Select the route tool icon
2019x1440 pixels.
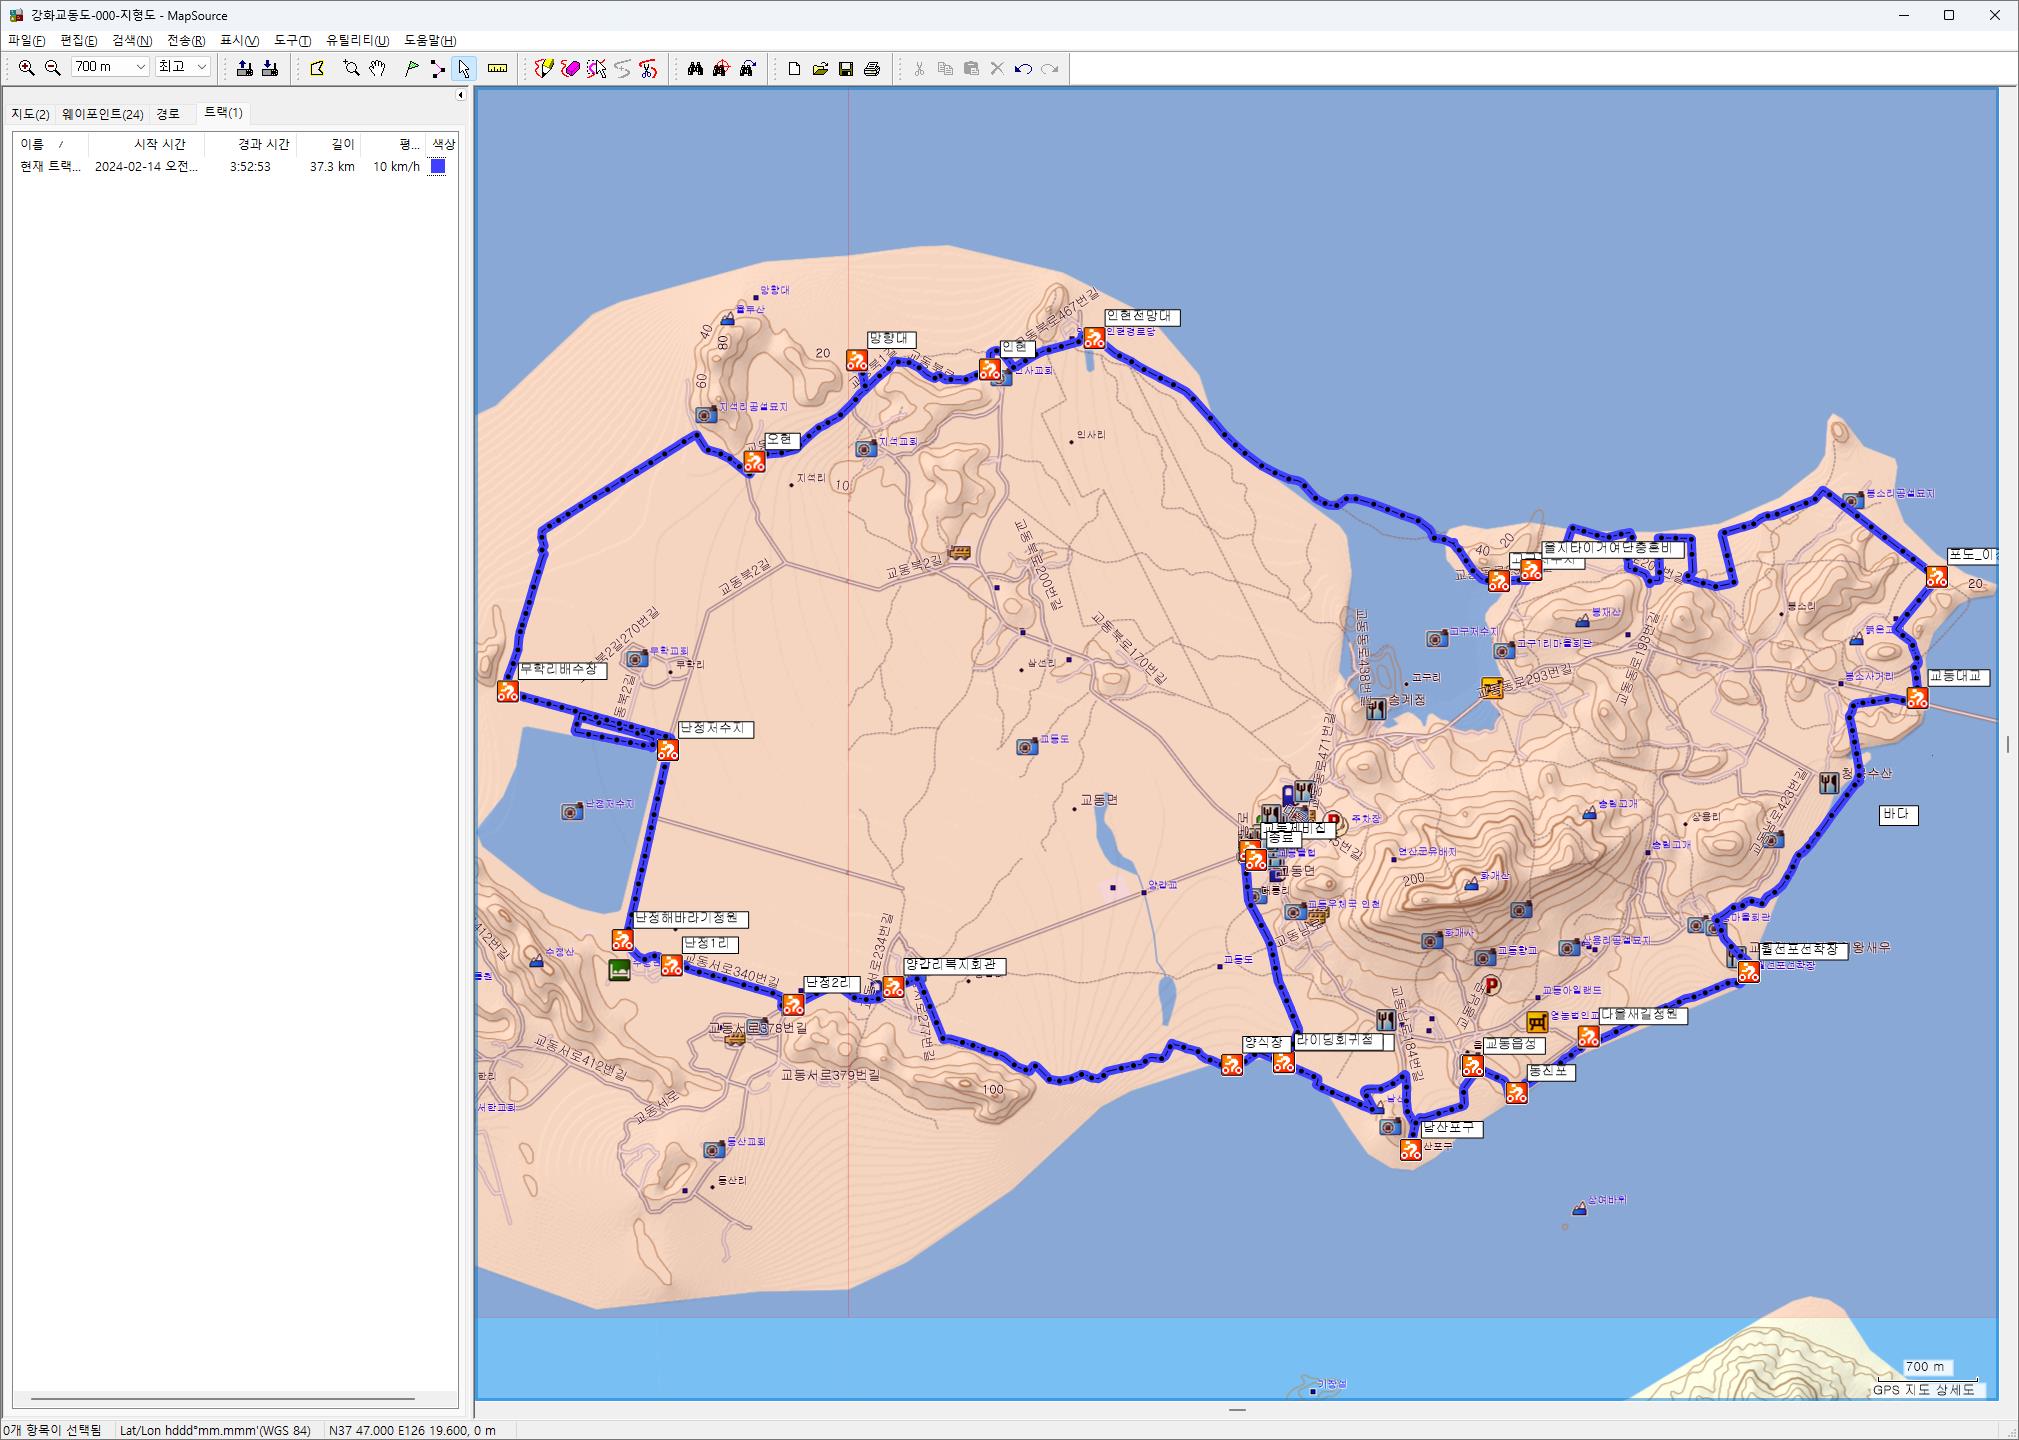[437, 68]
